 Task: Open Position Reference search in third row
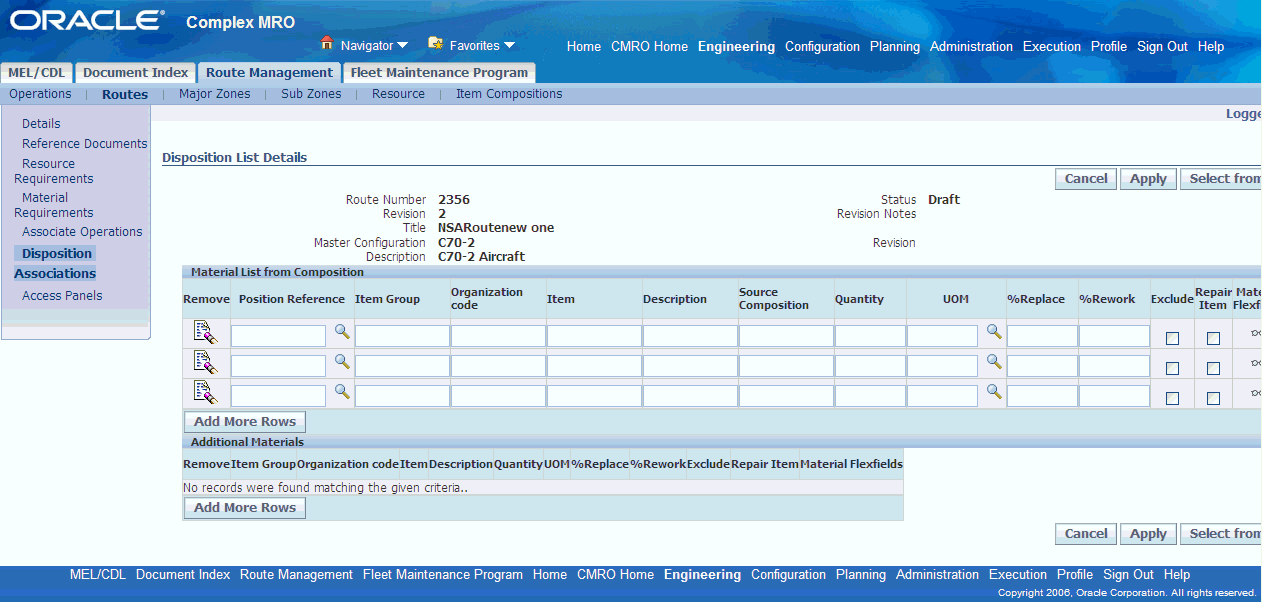pos(342,392)
